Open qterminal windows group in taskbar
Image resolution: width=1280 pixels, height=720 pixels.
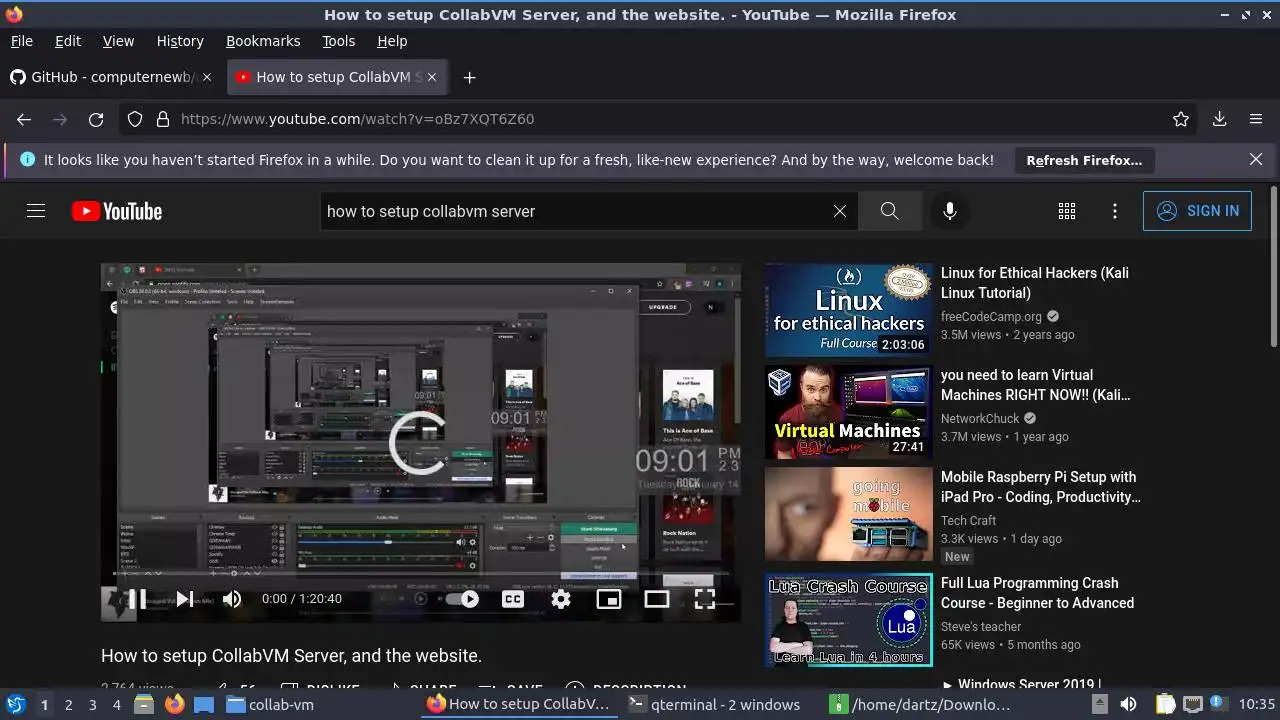click(x=714, y=704)
